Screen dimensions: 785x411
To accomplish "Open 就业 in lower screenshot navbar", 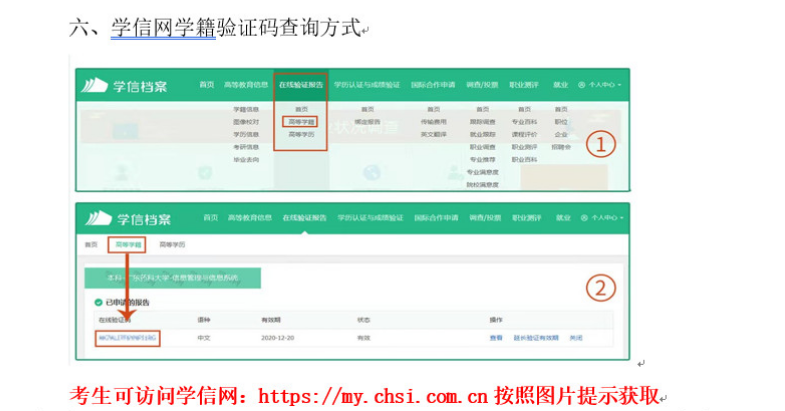I will [563, 218].
